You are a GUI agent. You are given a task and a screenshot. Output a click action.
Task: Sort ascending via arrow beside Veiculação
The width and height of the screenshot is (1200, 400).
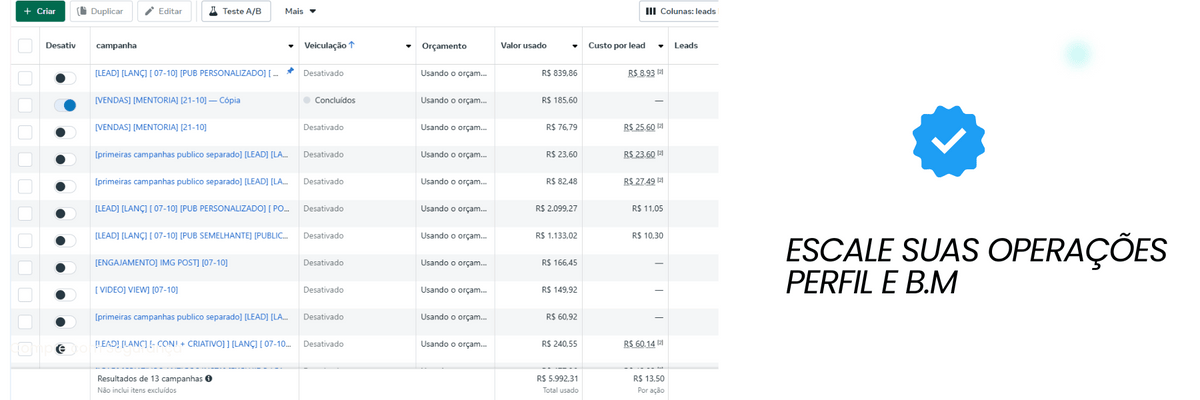click(x=352, y=45)
